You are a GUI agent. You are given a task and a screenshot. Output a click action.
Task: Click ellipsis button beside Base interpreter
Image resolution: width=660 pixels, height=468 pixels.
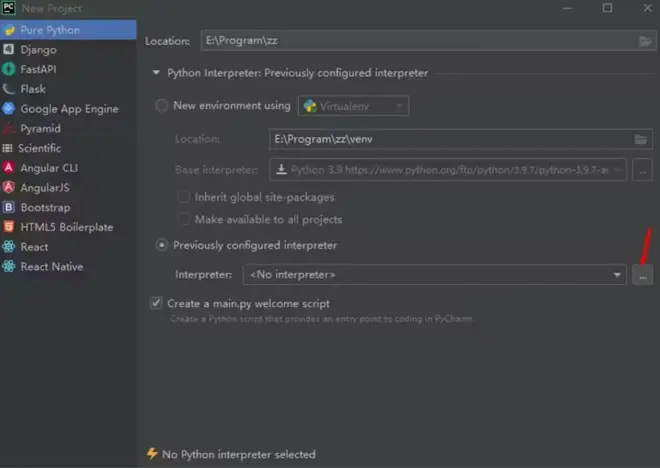pyautogui.click(x=643, y=170)
